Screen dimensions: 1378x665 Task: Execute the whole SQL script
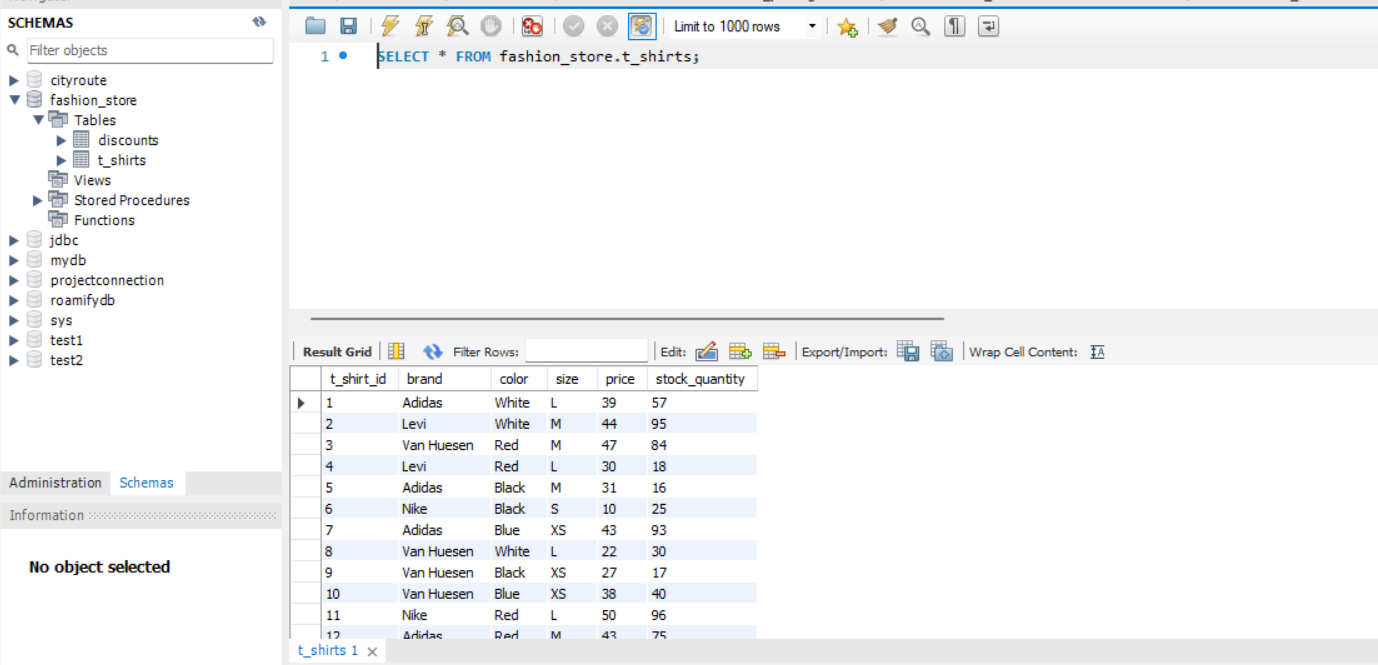[x=390, y=27]
